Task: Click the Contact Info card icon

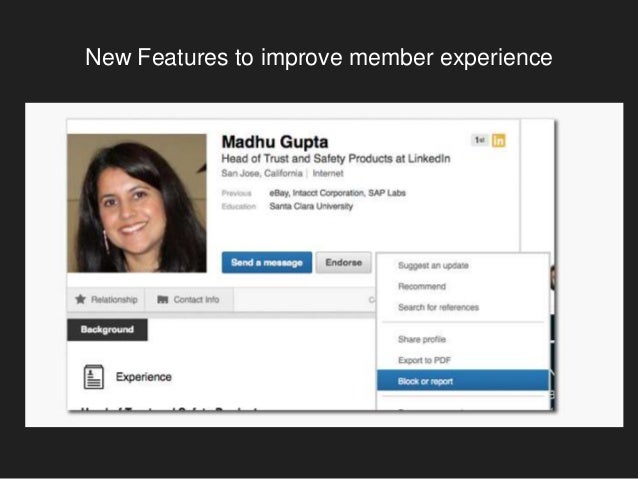Action: pos(163,300)
